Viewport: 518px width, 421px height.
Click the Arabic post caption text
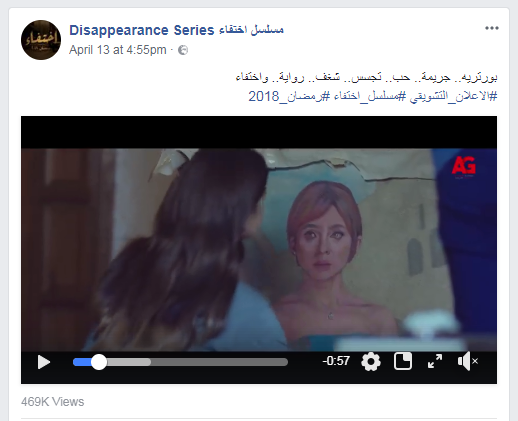pos(366,77)
